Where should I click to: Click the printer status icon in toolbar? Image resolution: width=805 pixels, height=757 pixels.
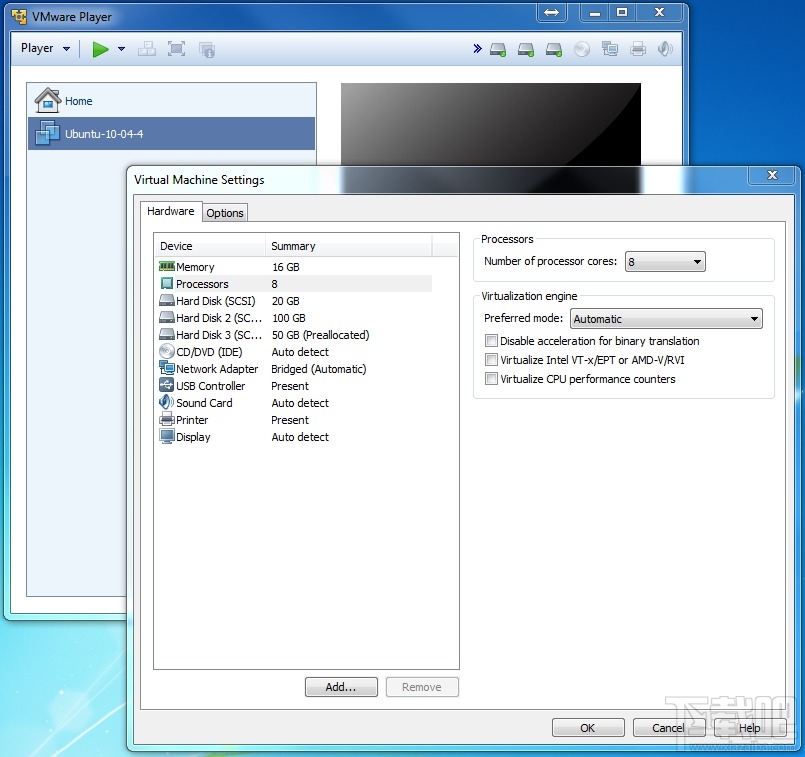click(x=637, y=48)
